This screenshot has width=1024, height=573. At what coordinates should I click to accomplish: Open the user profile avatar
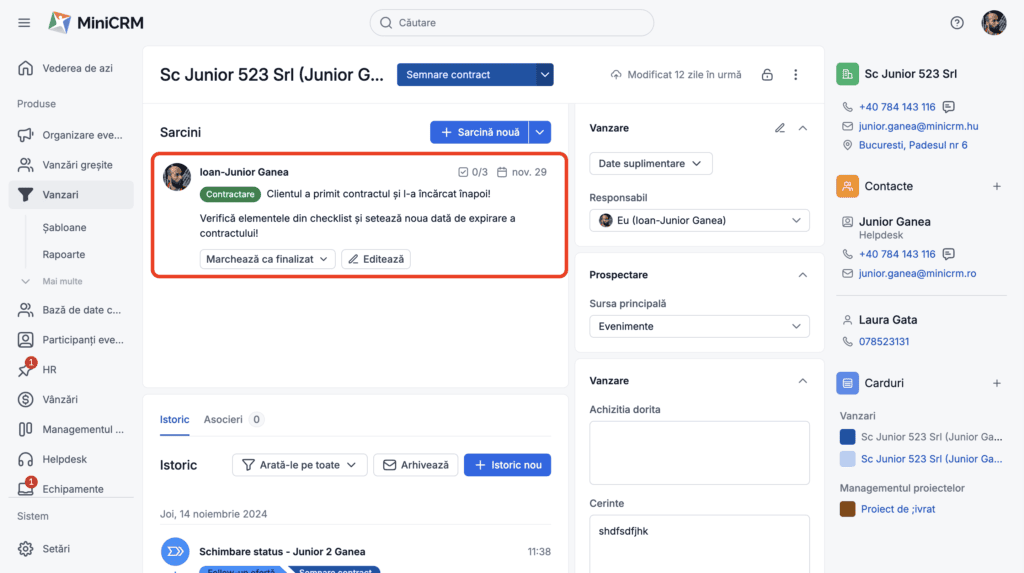(993, 23)
